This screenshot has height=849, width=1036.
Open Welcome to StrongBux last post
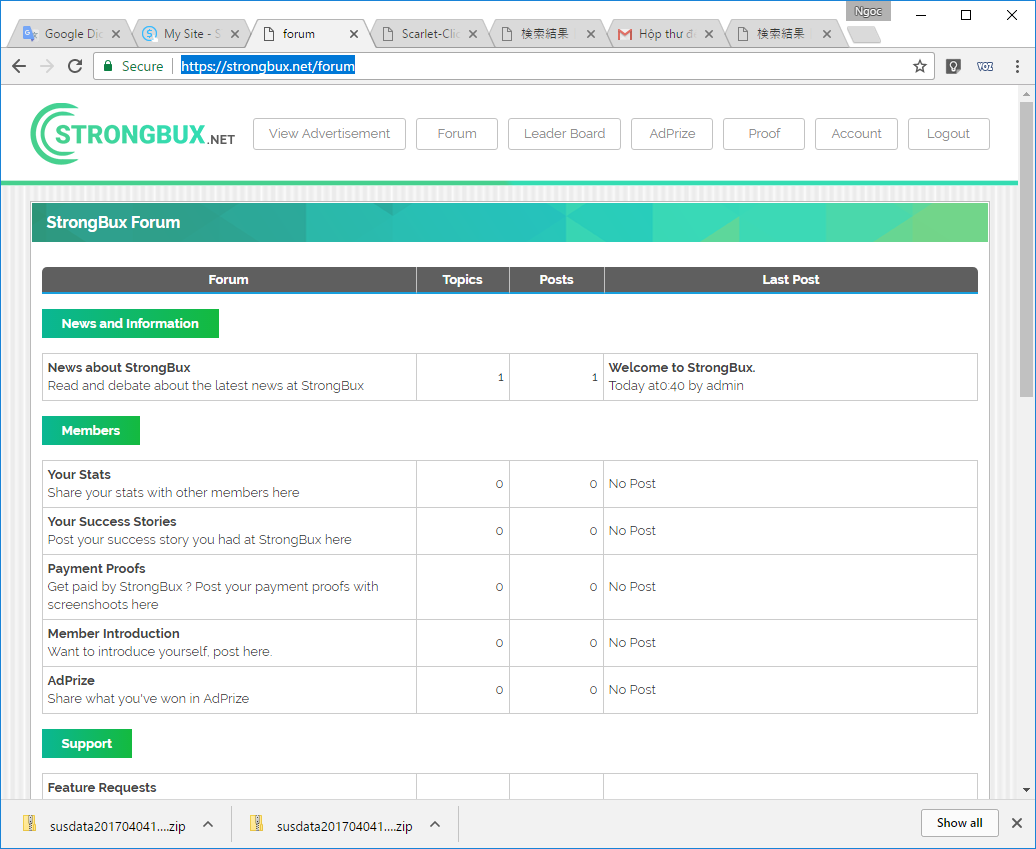[x=682, y=367]
